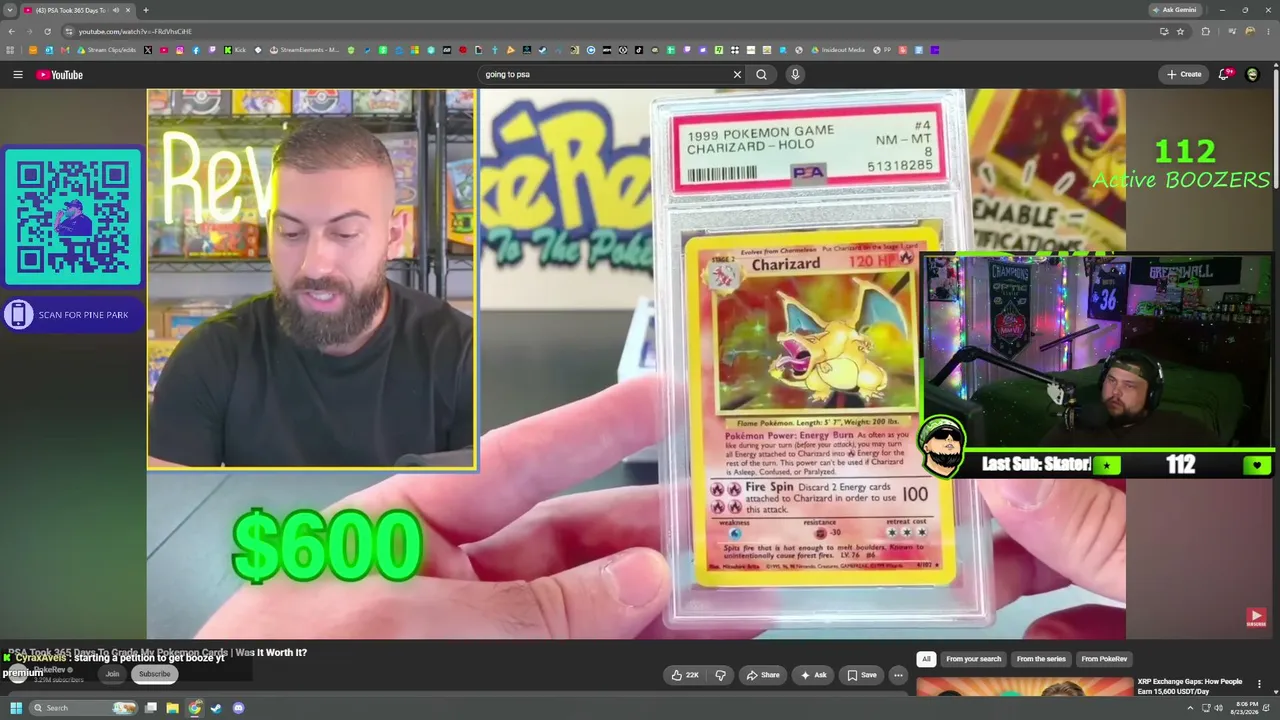Image resolution: width=1280 pixels, height=720 pixels.
Task: Open the PP bookmark
Action: tap(883, 50)
